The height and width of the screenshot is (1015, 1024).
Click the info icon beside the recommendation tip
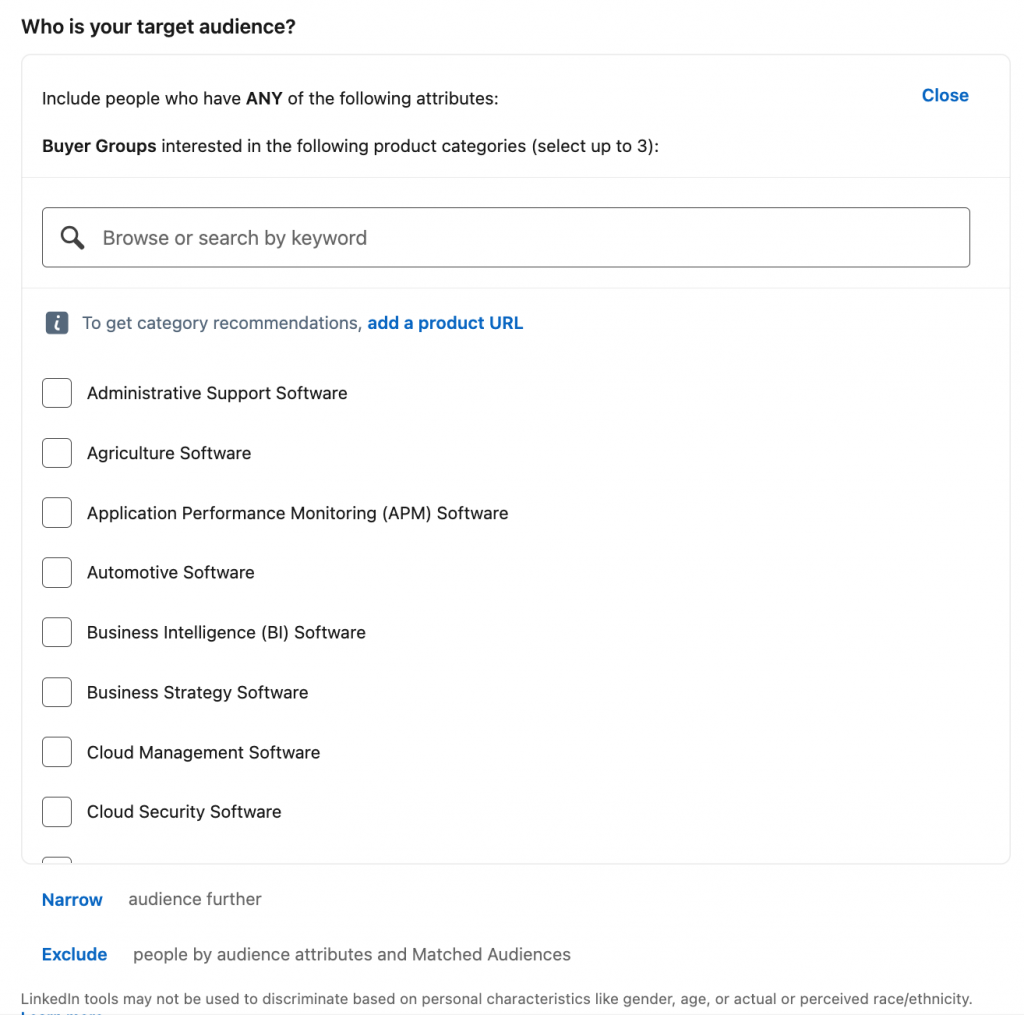tap(57, 323)
